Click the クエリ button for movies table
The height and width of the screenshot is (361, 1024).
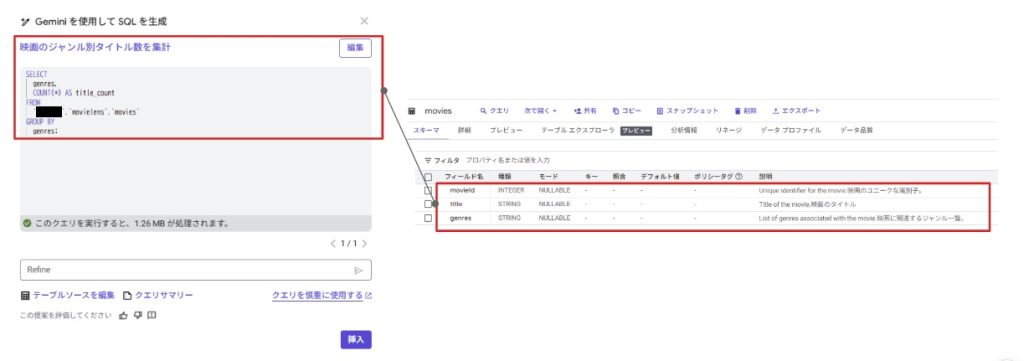point(494,111)
